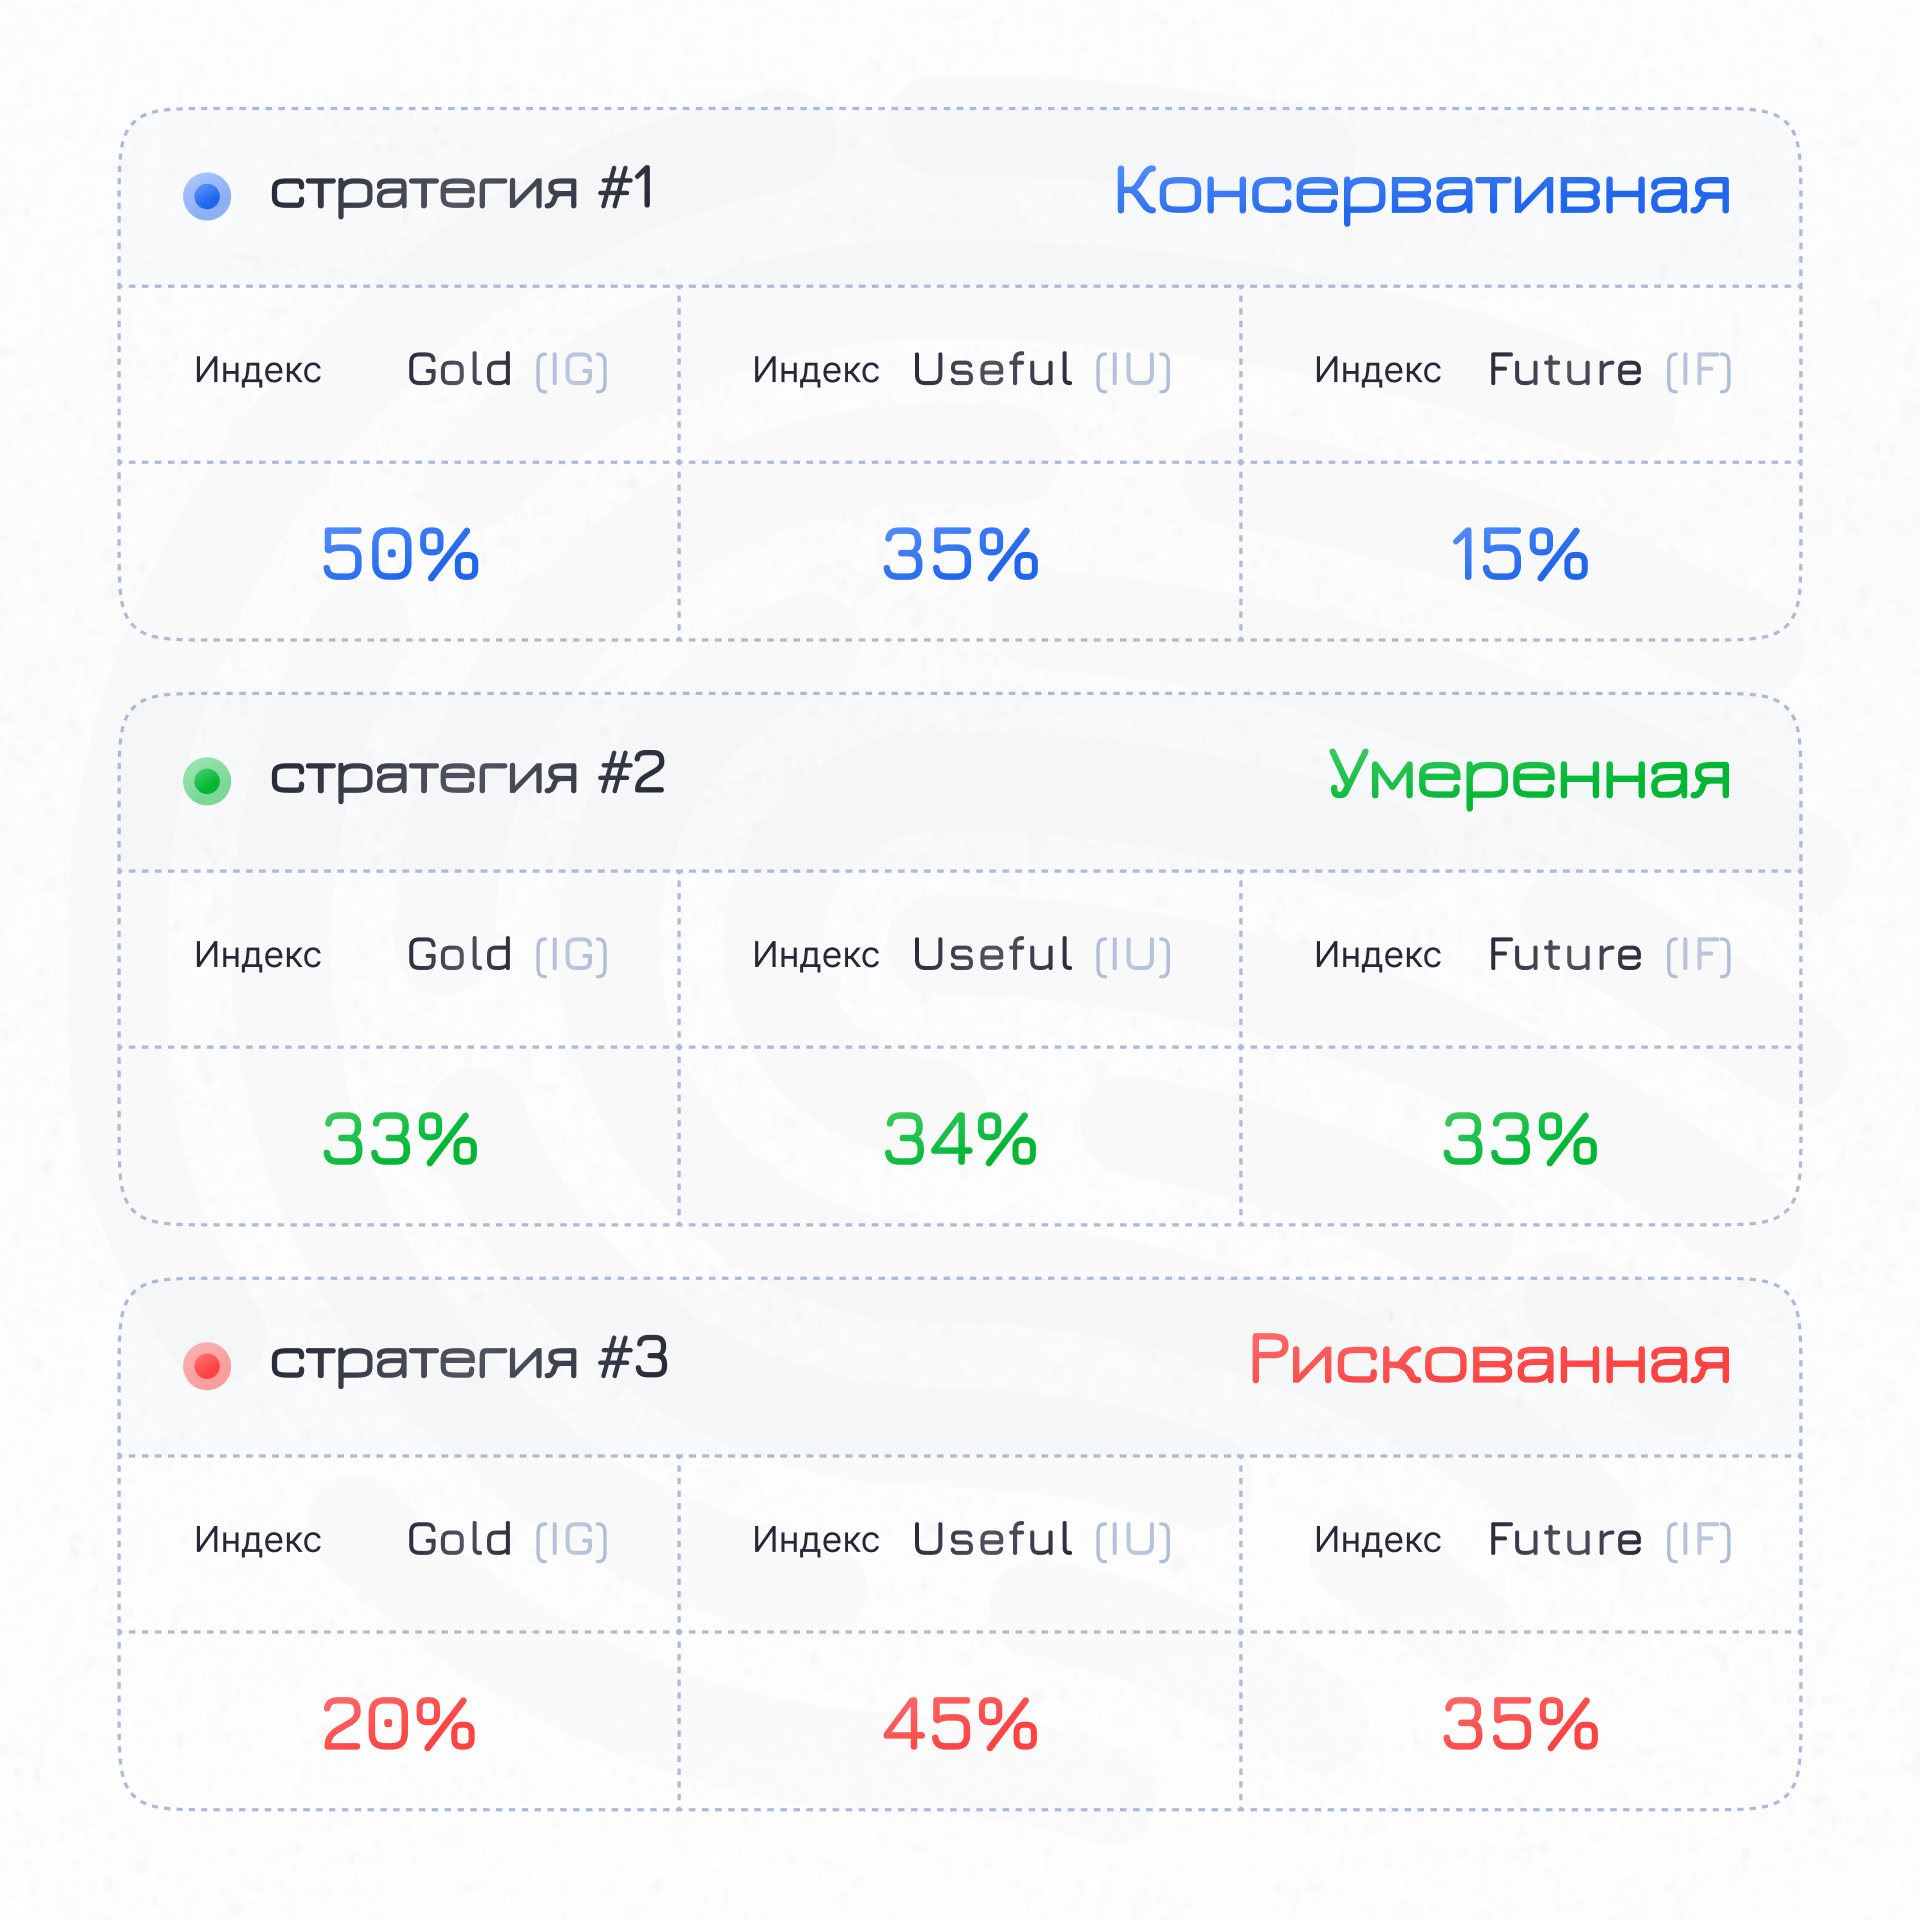Click the 33% Future value in Умеренная
The image size is (1920, 1920).
tap(1520, 1139)
